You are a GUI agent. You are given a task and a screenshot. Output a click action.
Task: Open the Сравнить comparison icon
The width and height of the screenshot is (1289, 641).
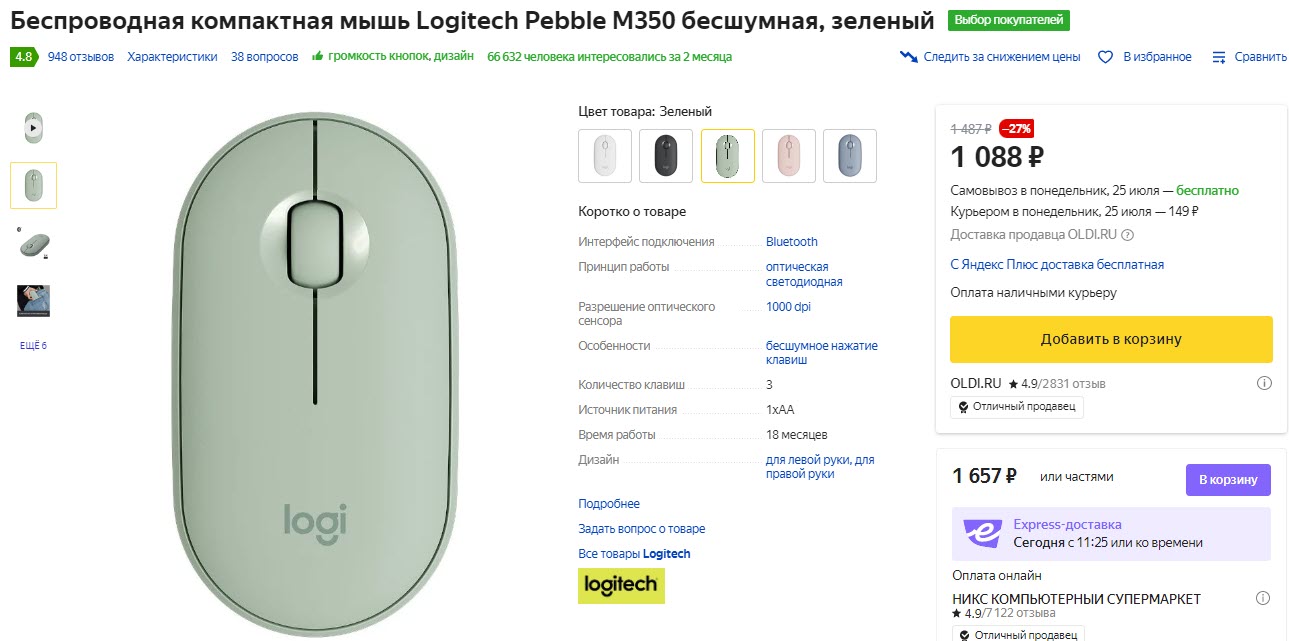pyautogui.click(x=1220, y=57)
